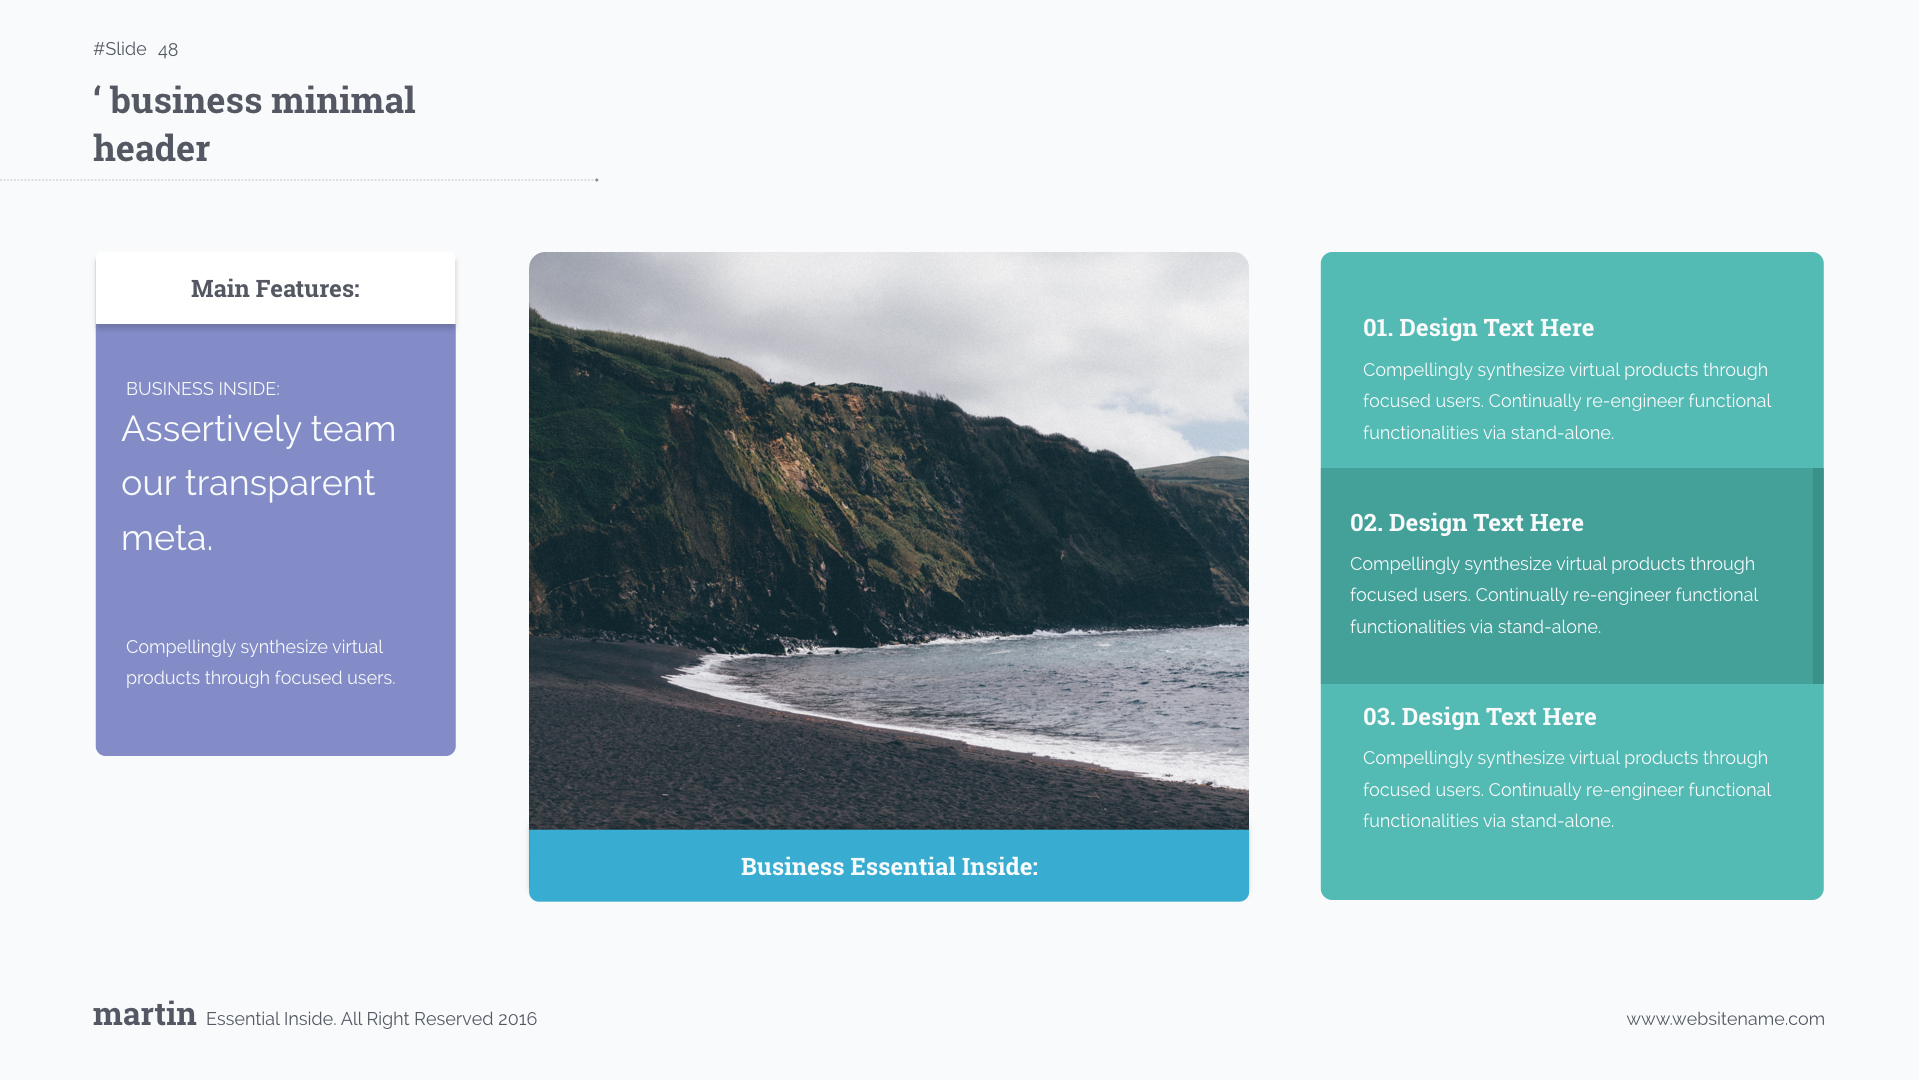Open the '01. Design Text Here' section

(x=1479, y=327)
